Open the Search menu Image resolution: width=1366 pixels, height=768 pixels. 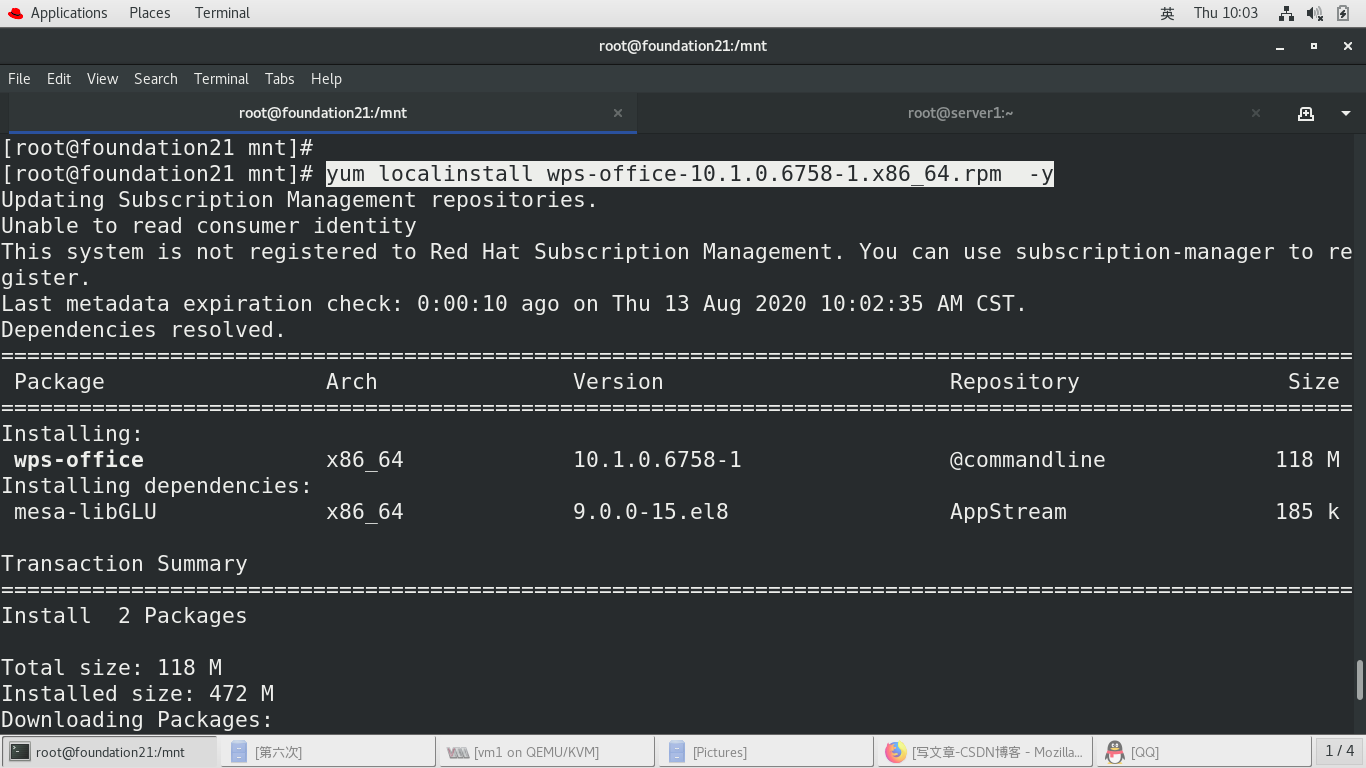pos(155,79)
